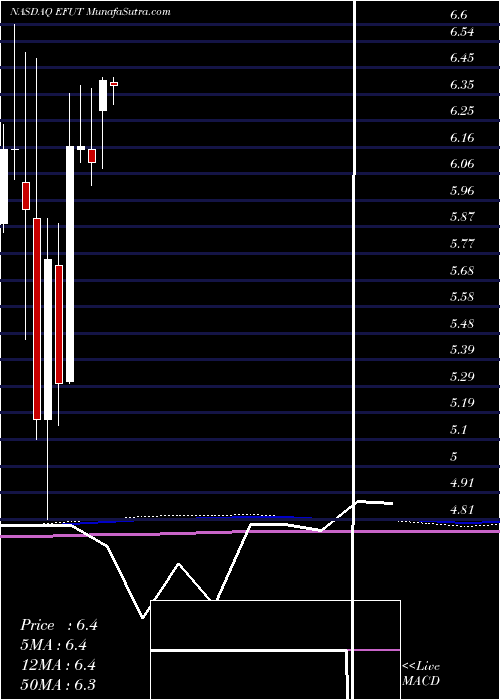Viewport: 500px width, 700px height.
Task: Click the 5.58 price axis label
Action: click(x=462, y=297)
